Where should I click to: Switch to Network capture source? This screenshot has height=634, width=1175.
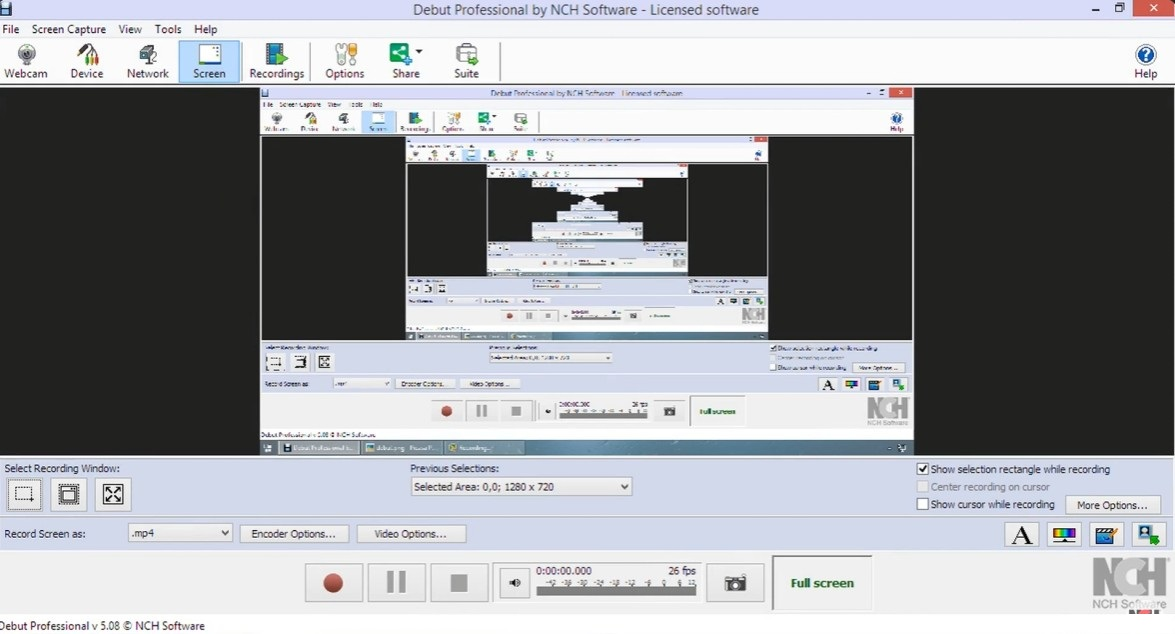[148, 61]
